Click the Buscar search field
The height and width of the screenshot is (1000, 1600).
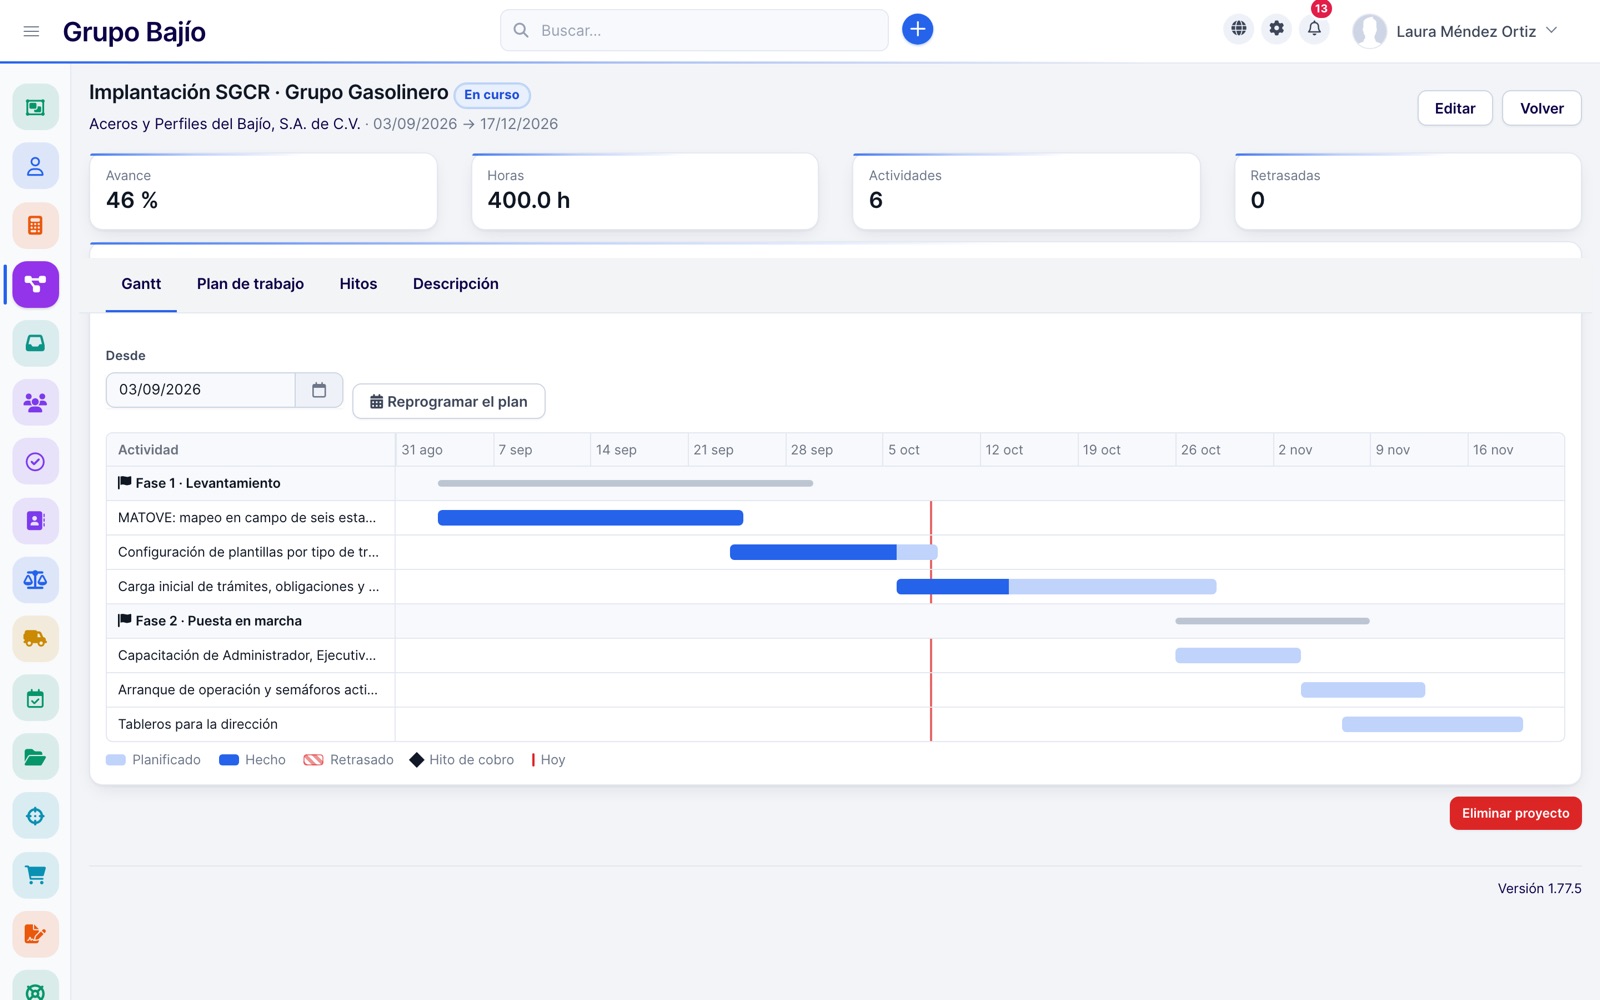click(694, 30)
